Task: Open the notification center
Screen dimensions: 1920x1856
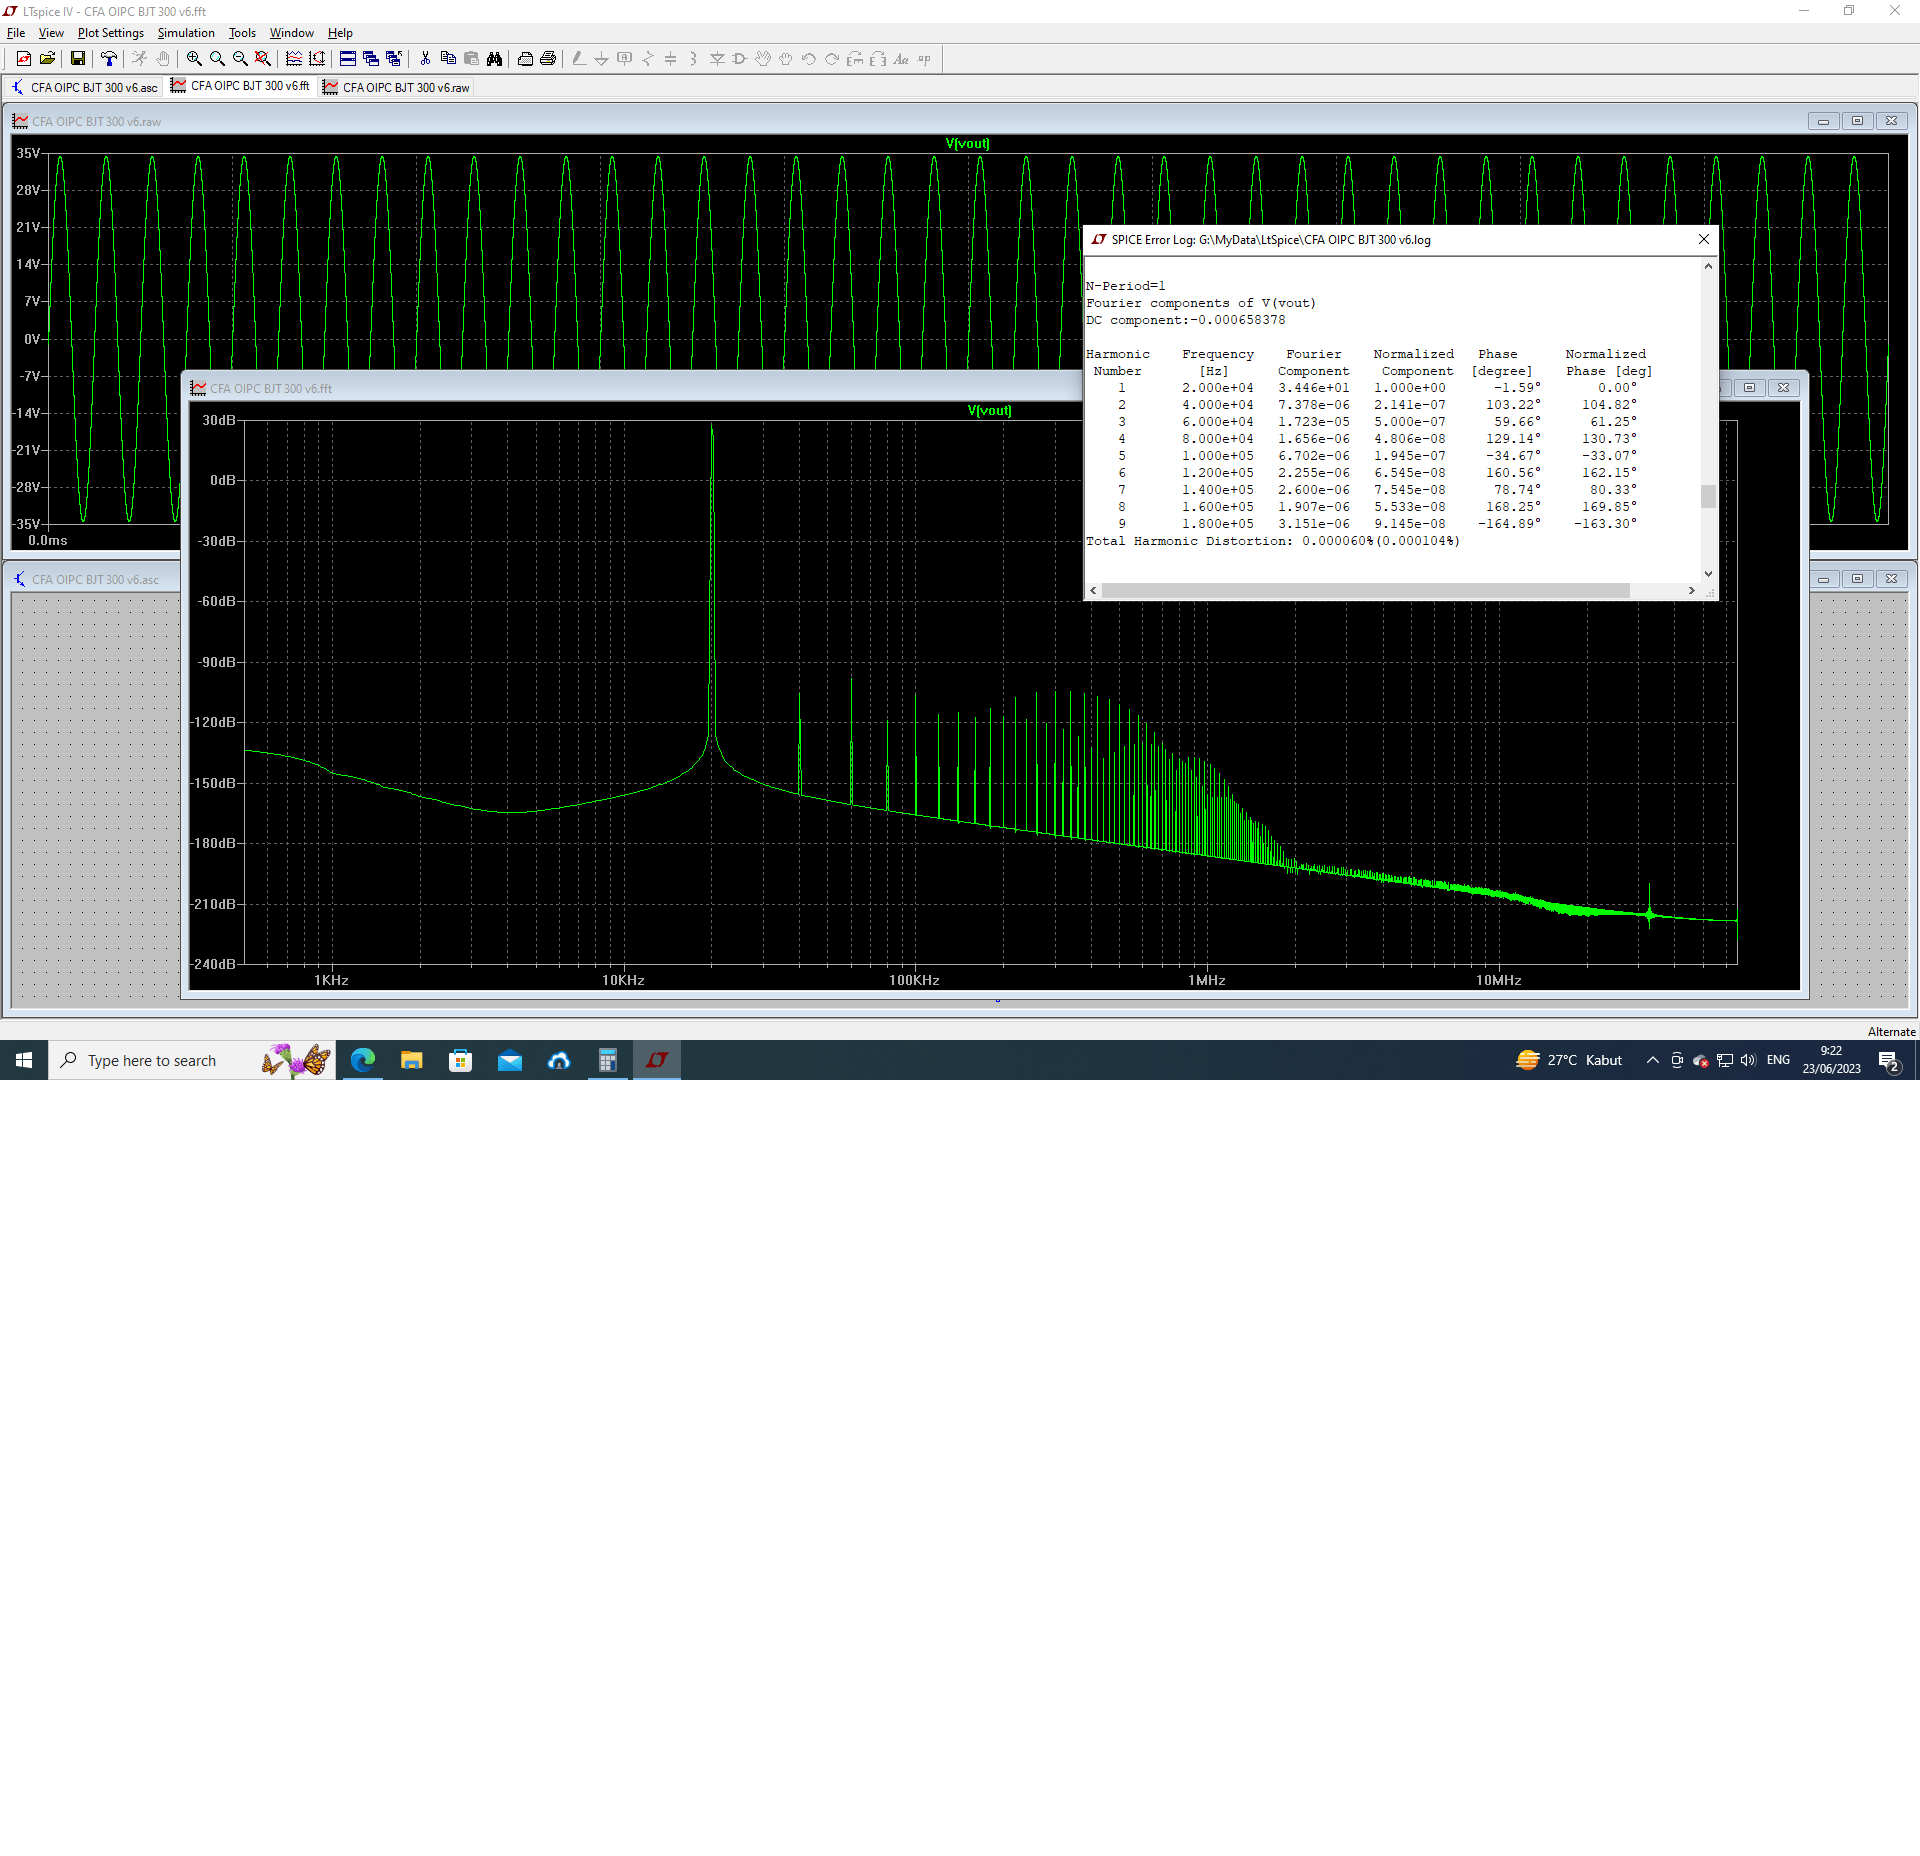Action: coord(1889,1061)
